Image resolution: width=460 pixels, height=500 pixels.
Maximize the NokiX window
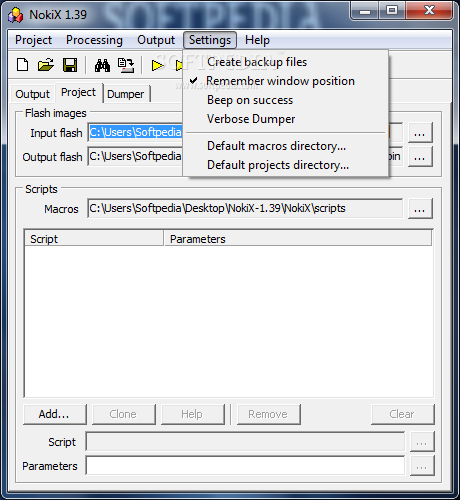point(392,11)
